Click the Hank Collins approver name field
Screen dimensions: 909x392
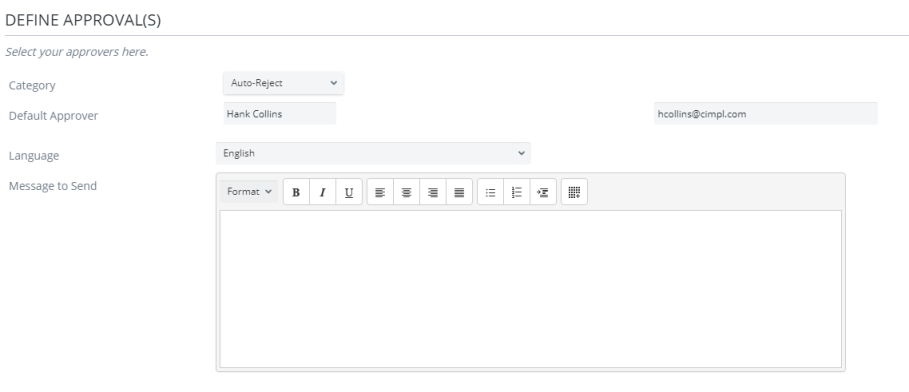point(280,114)
